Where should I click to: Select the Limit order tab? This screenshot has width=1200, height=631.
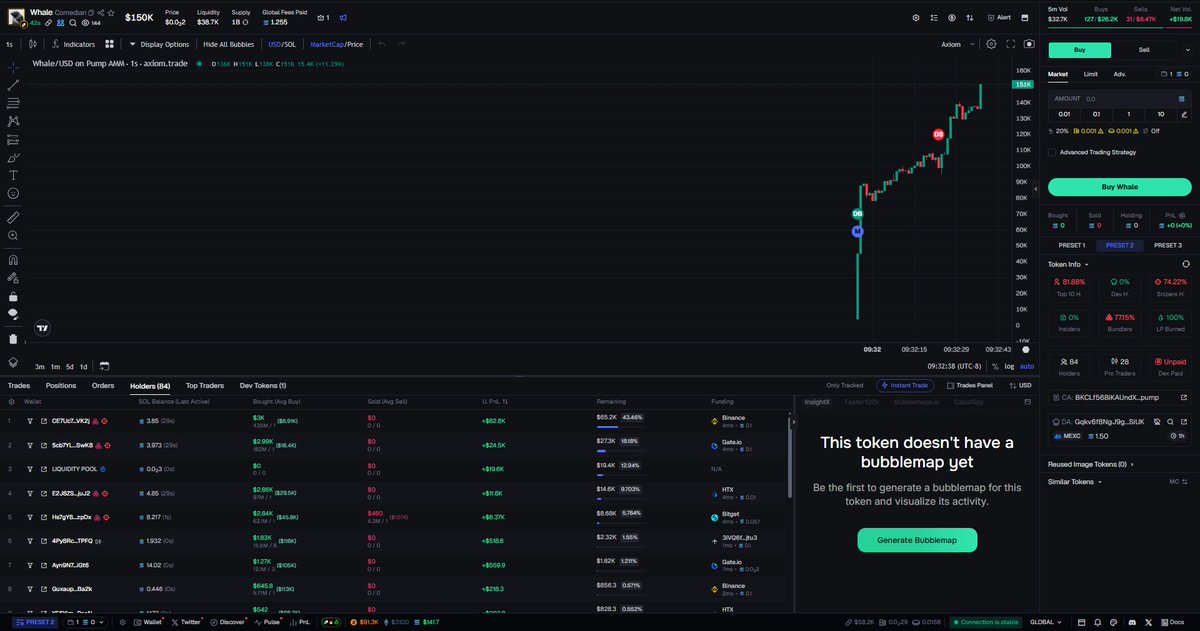point(1090,74)
